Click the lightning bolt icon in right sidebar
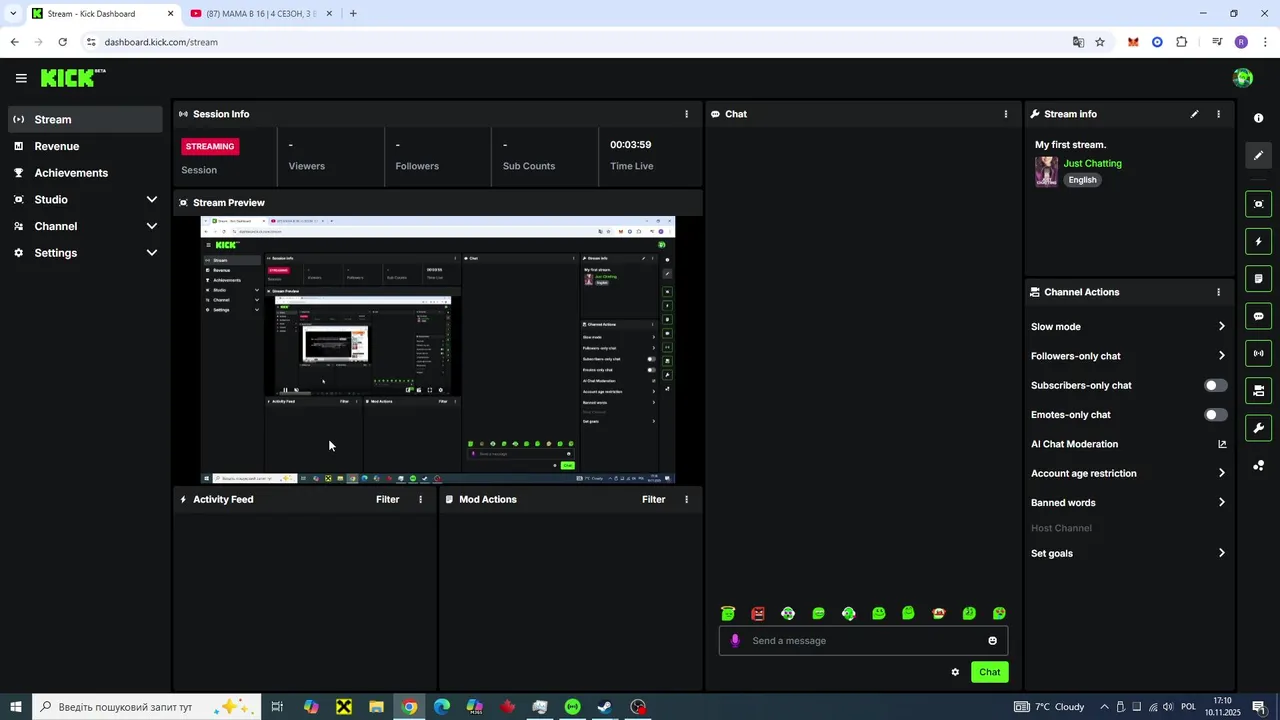The height and width of the screenshot is (720, 1280). tap(1258, 241)
